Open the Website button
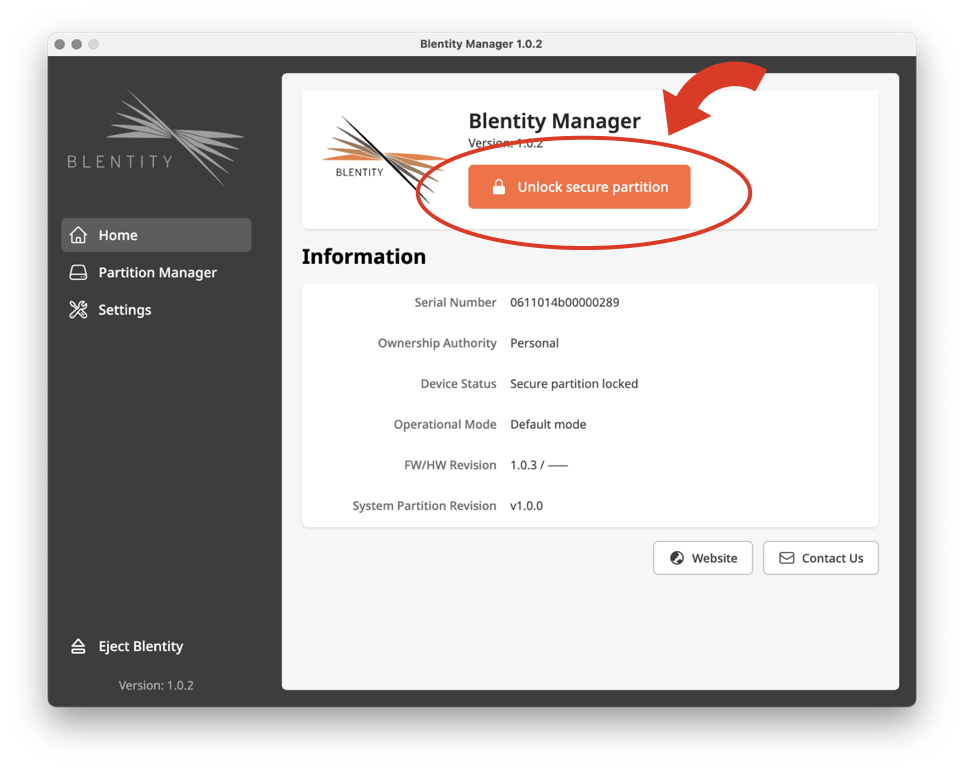This screenshot has height=770, width=964. 703,558
